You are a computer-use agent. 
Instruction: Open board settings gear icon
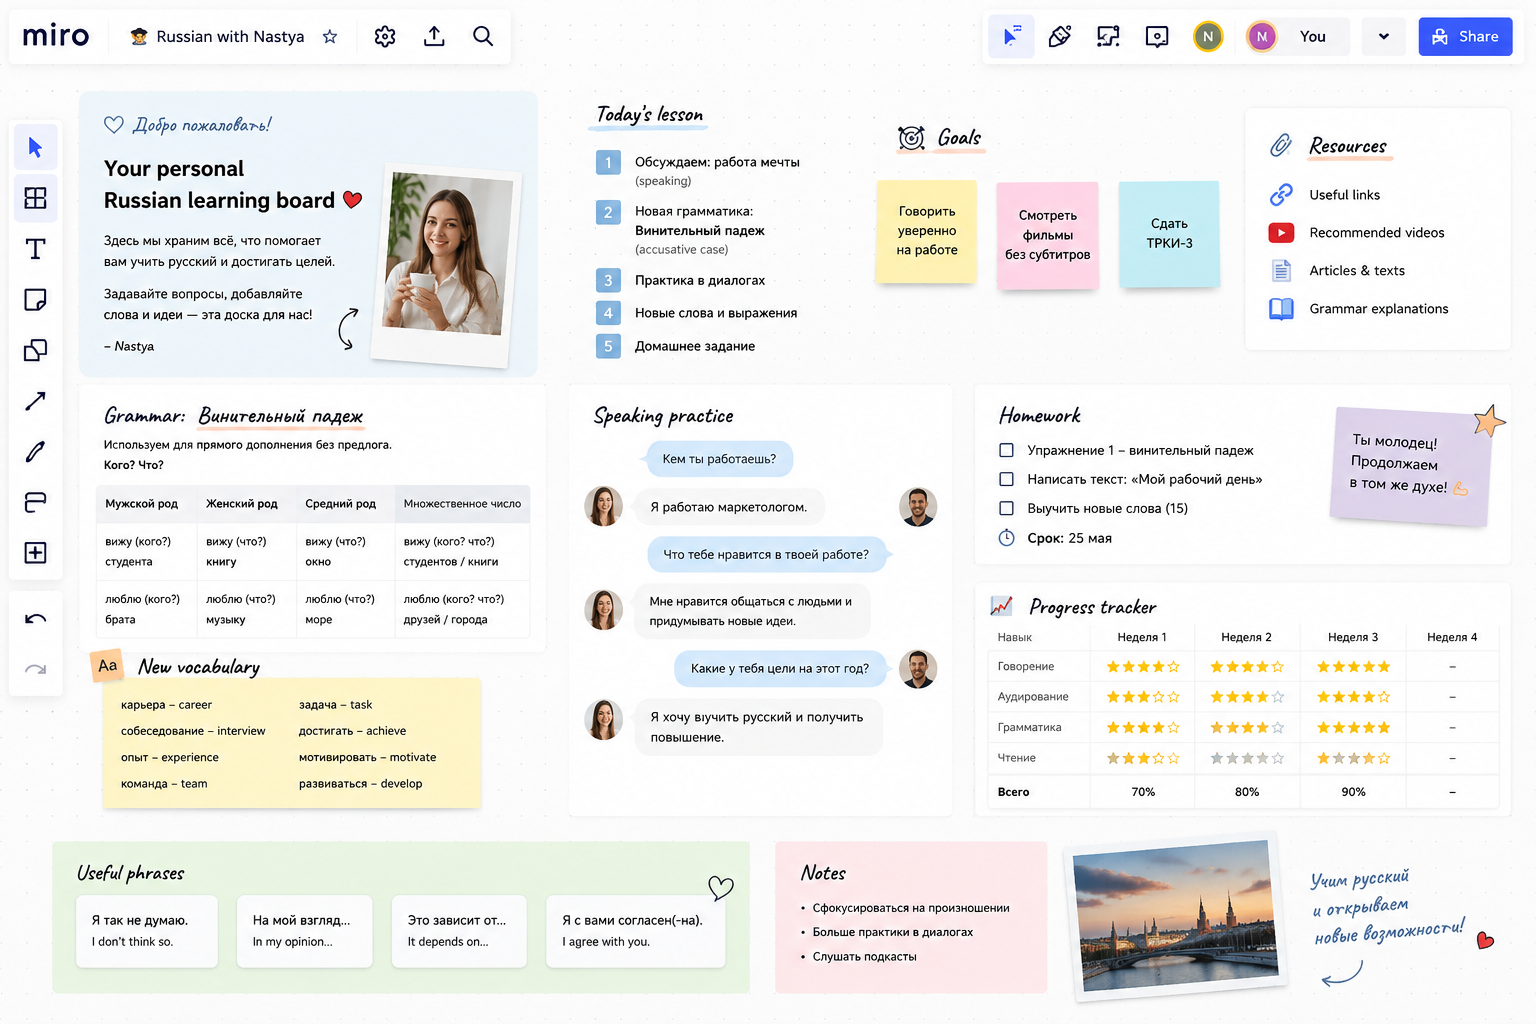coord(385,37)
